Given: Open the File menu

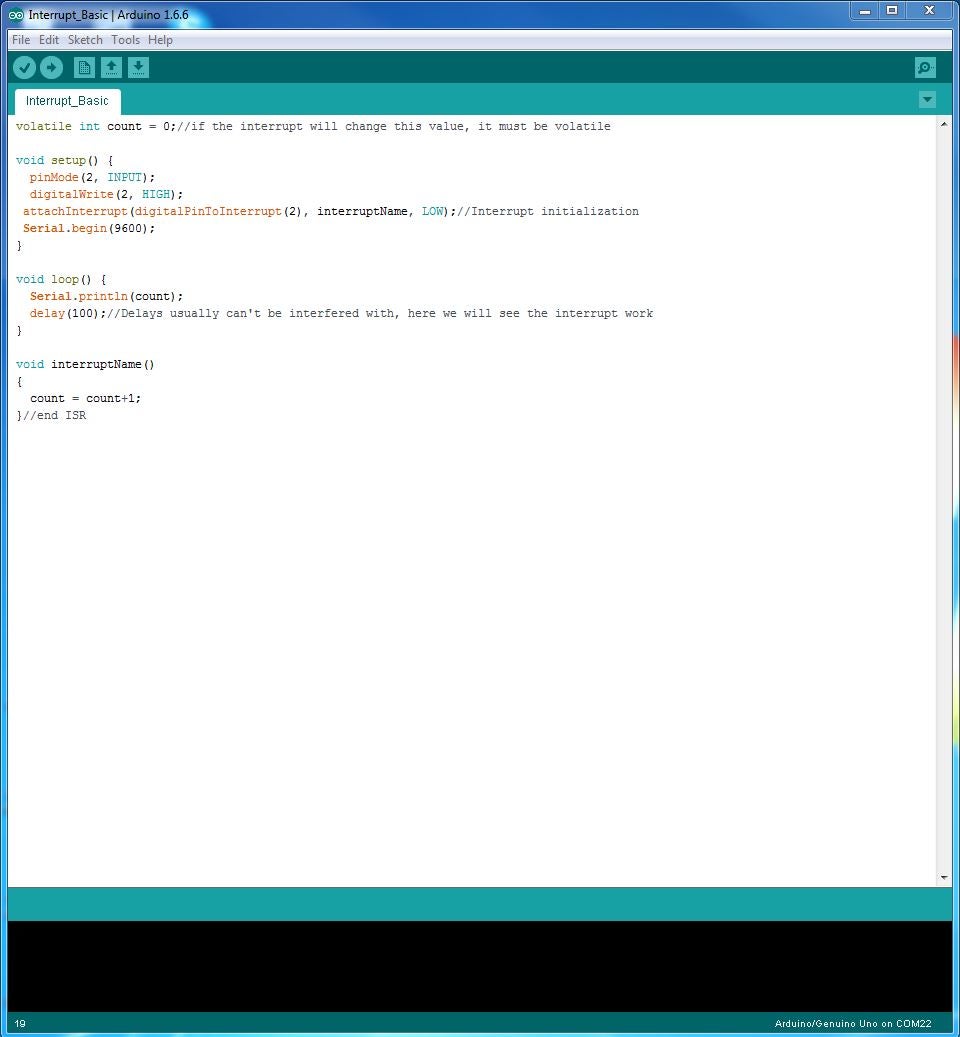Looking at the screenshot, I should (x=21, y=40).
